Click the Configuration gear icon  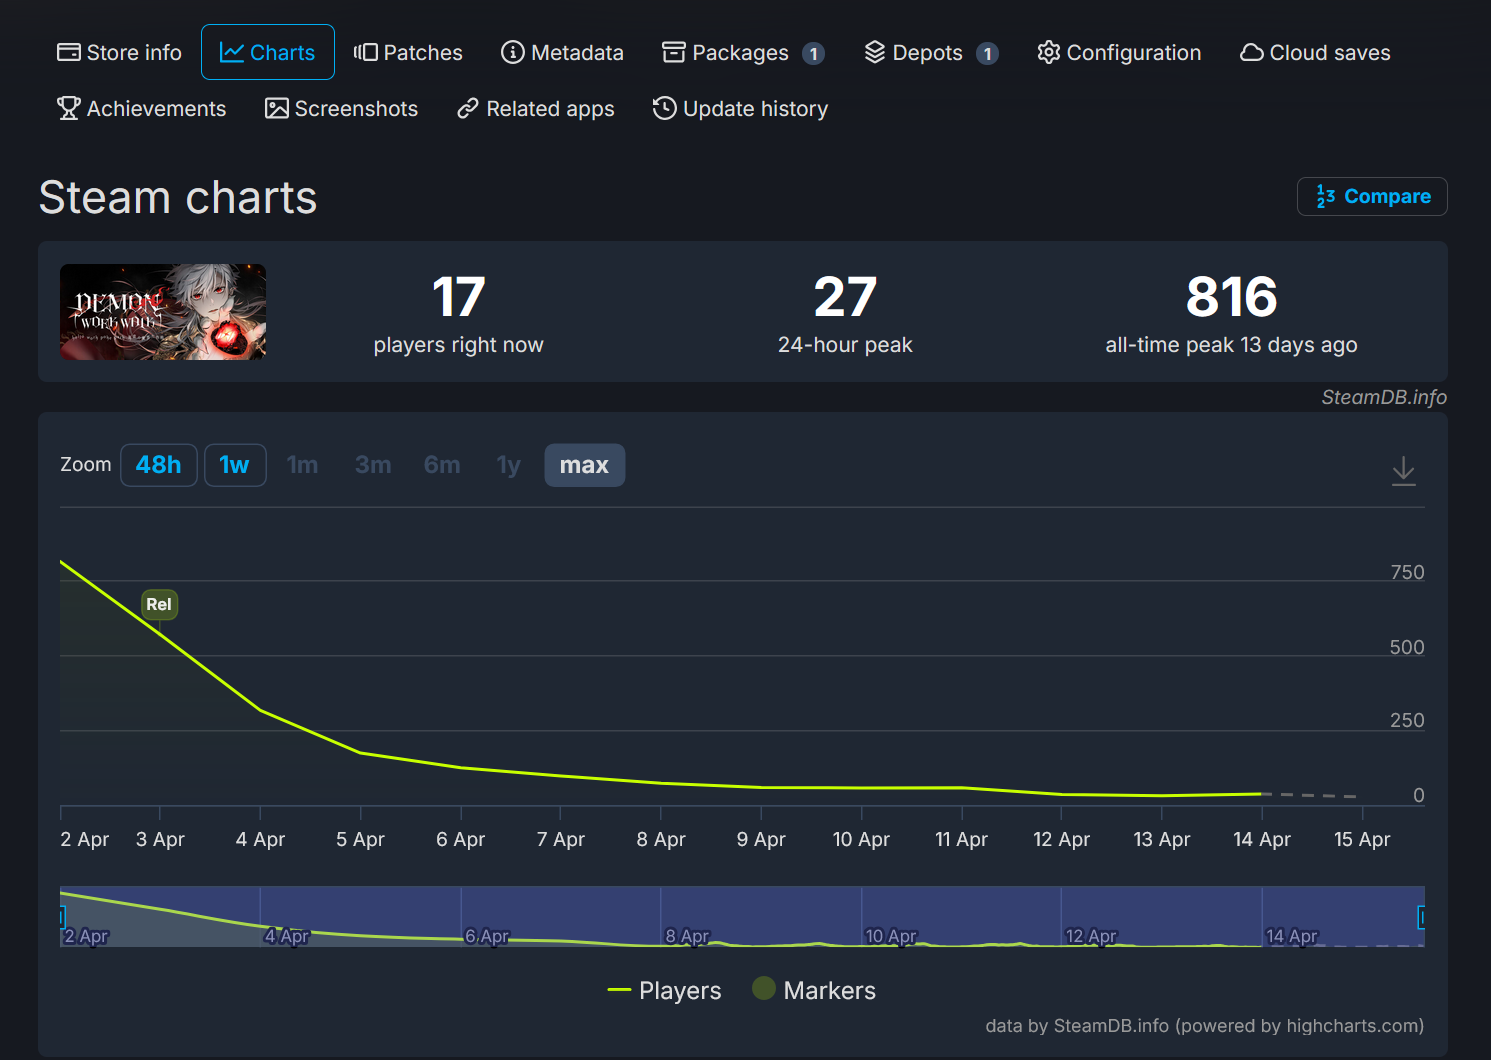[1048, 53]
